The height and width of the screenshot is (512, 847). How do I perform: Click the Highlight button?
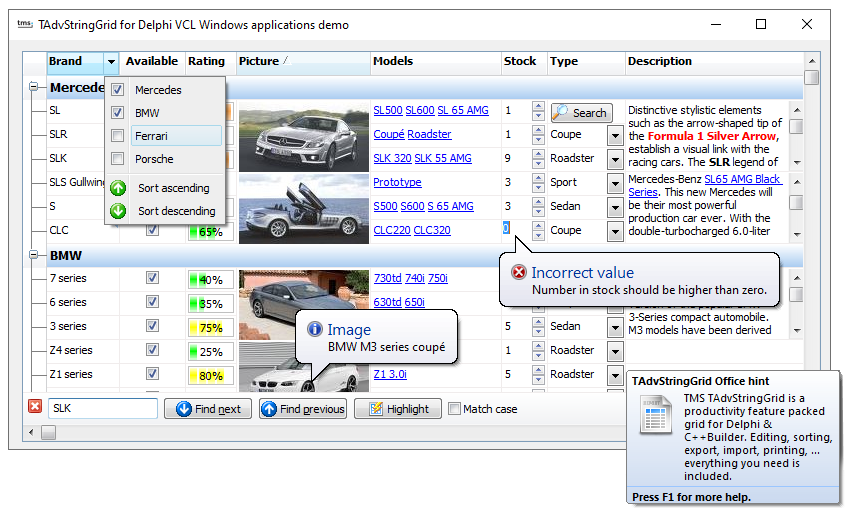tap(398, 409)
